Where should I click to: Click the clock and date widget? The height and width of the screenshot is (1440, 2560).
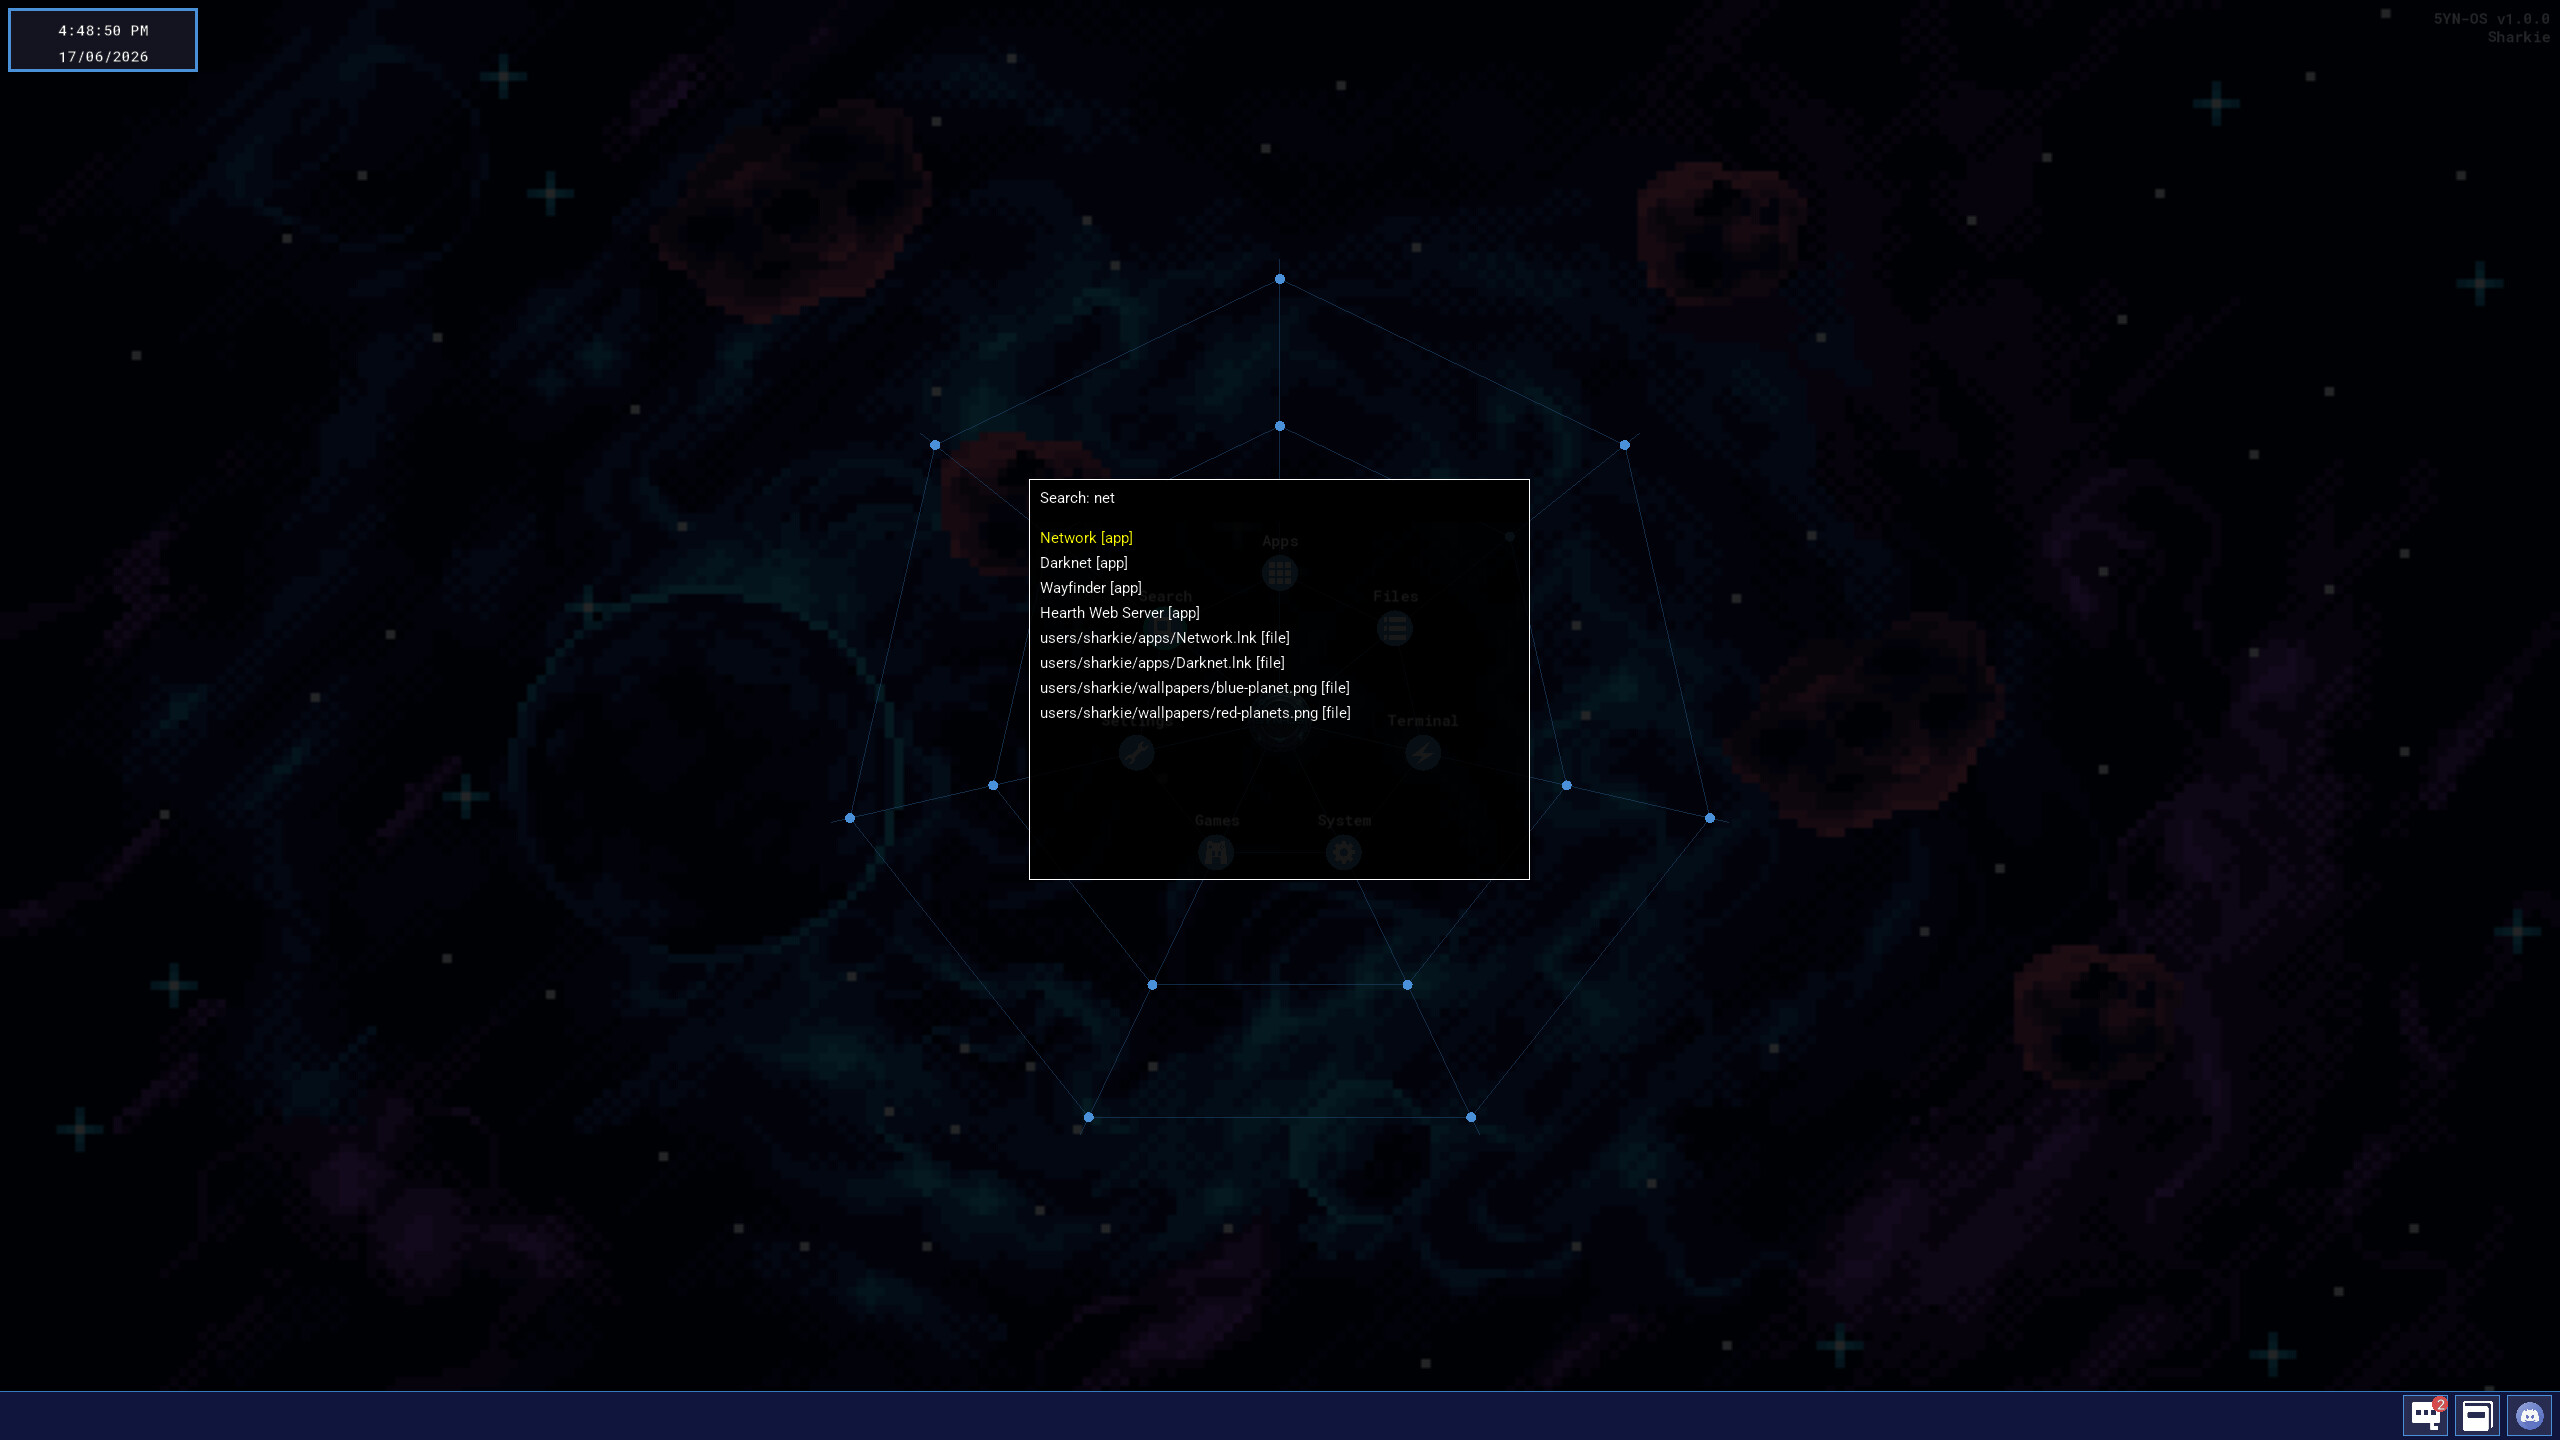103,41
